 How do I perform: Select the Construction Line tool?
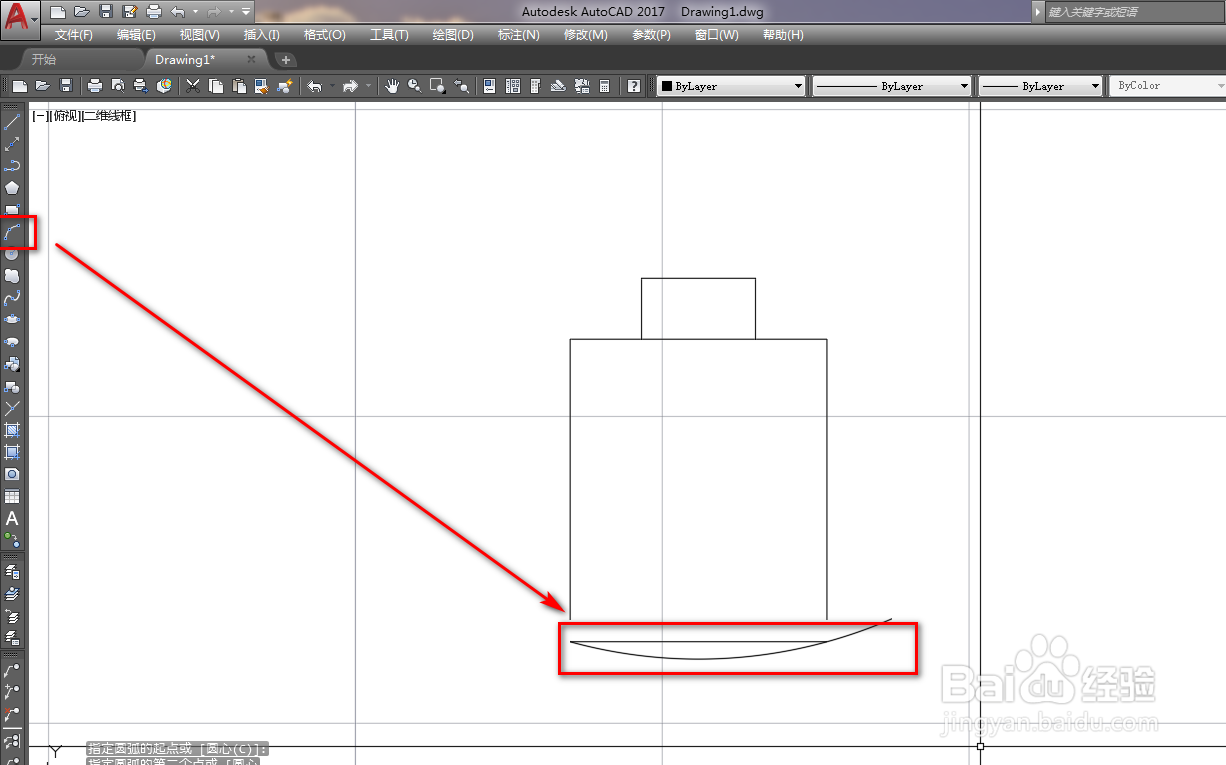[x=12, y=144]
